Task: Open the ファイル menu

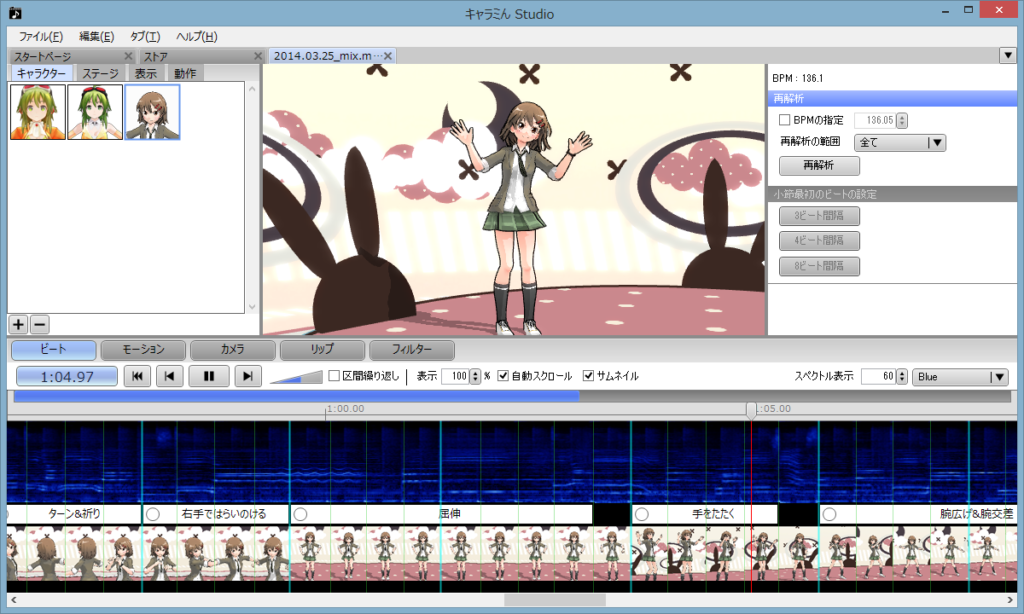Action: point(41,36)
